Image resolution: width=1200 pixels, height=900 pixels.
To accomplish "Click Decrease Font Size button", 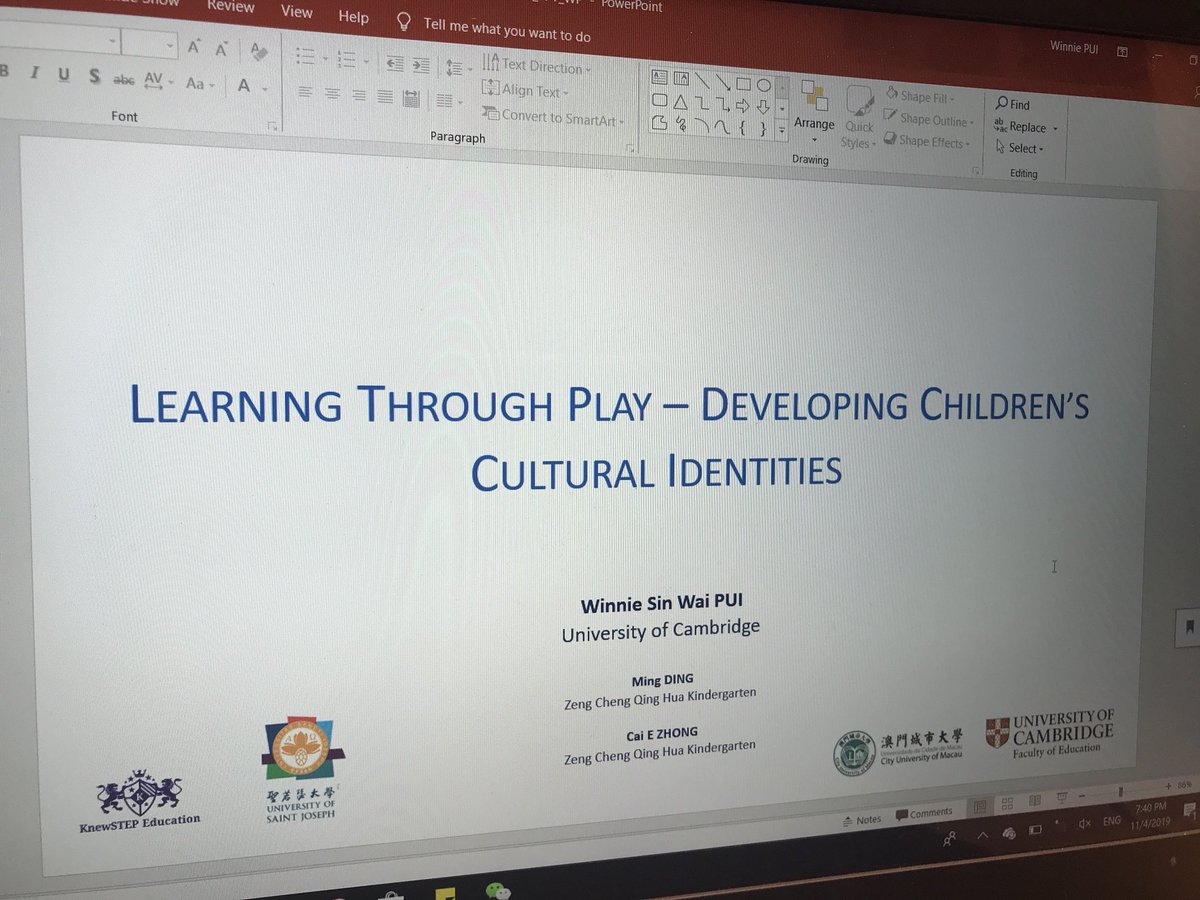I will click(x=221, y=49).
